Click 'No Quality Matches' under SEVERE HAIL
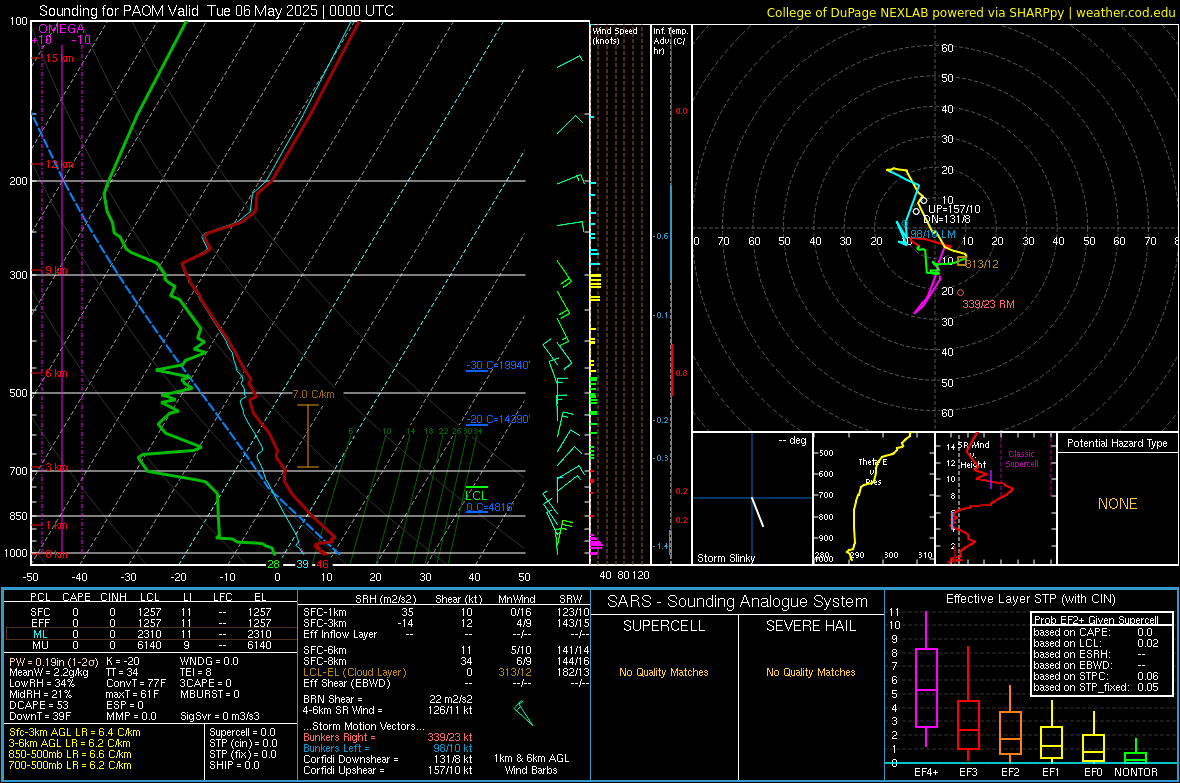This screenshot has width=1180, height=783. pos(810,672)
